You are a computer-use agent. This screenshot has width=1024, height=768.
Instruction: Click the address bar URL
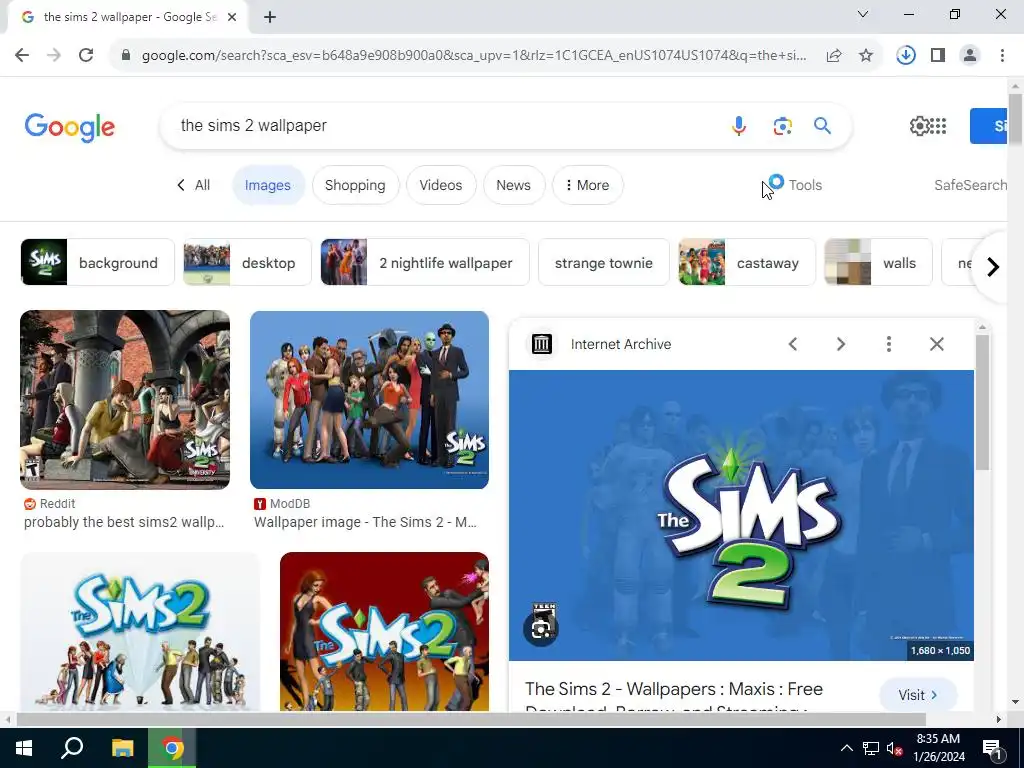point(473,56)
